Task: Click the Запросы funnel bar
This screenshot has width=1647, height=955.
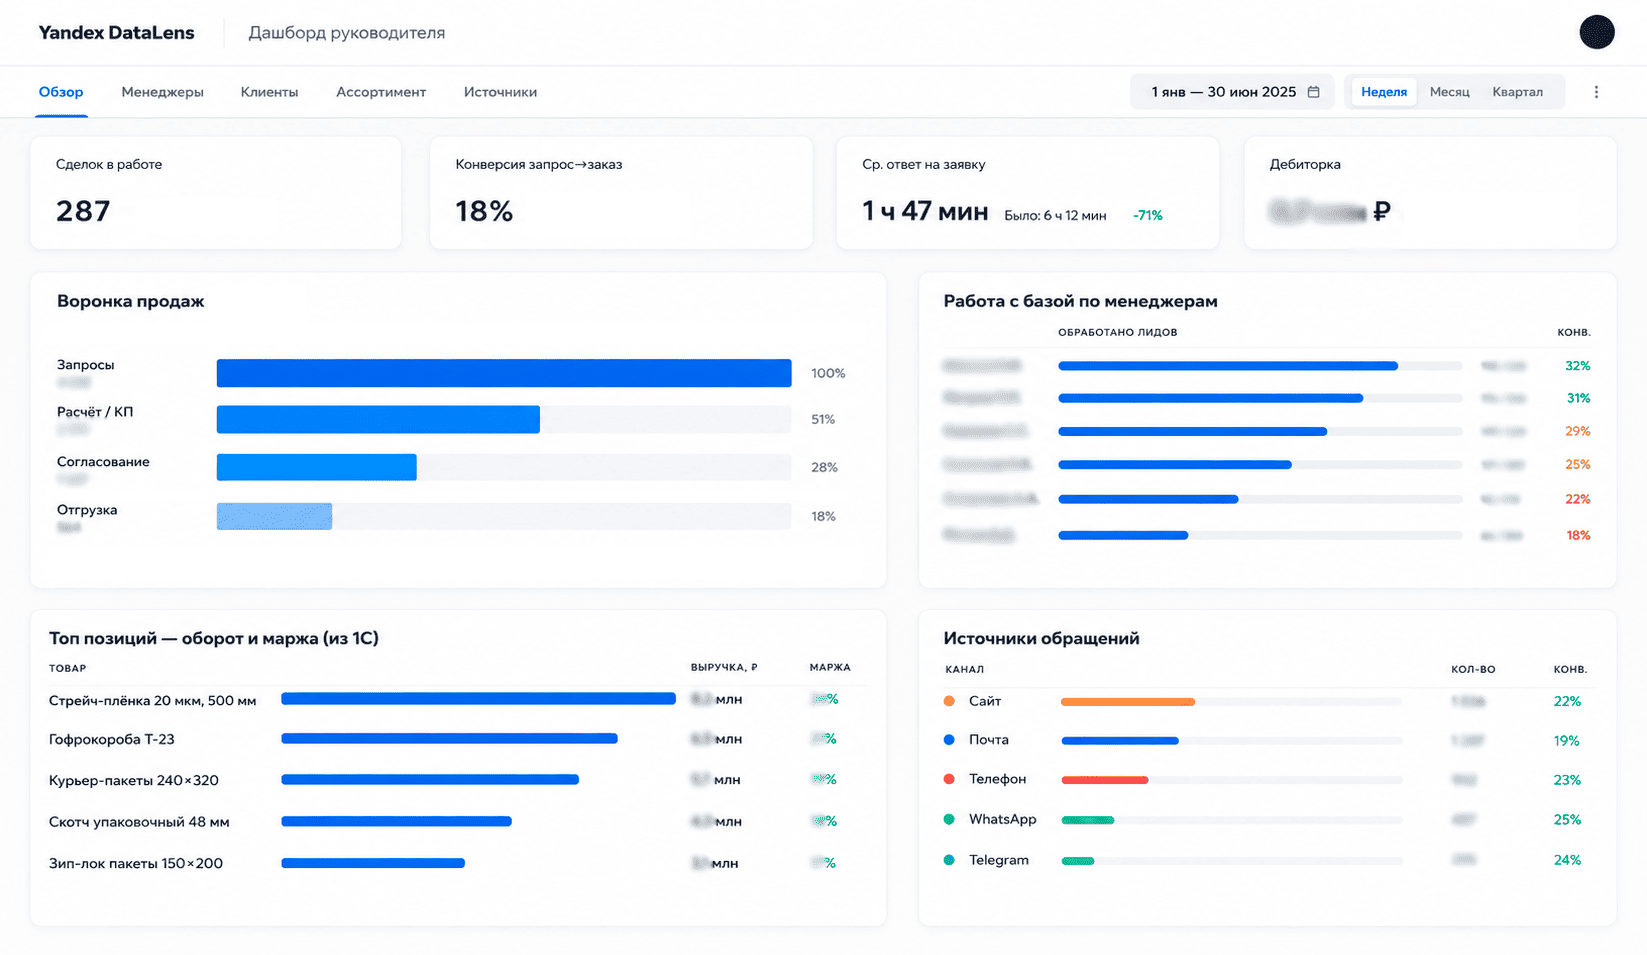Action: [504, 373]
